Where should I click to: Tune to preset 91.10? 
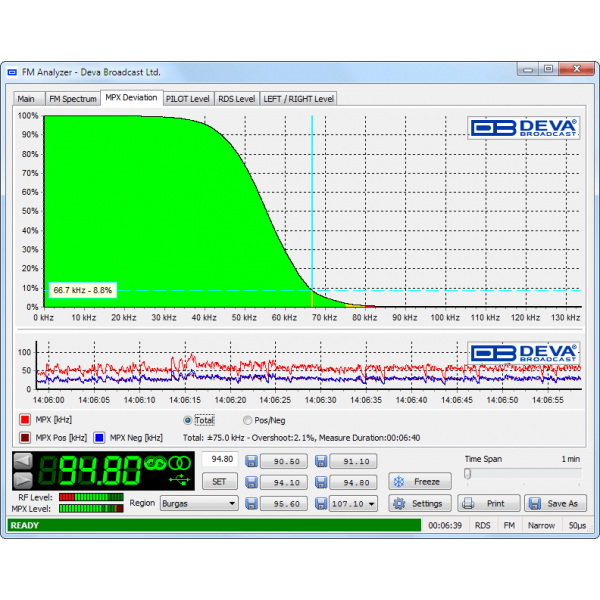[354, 461]
